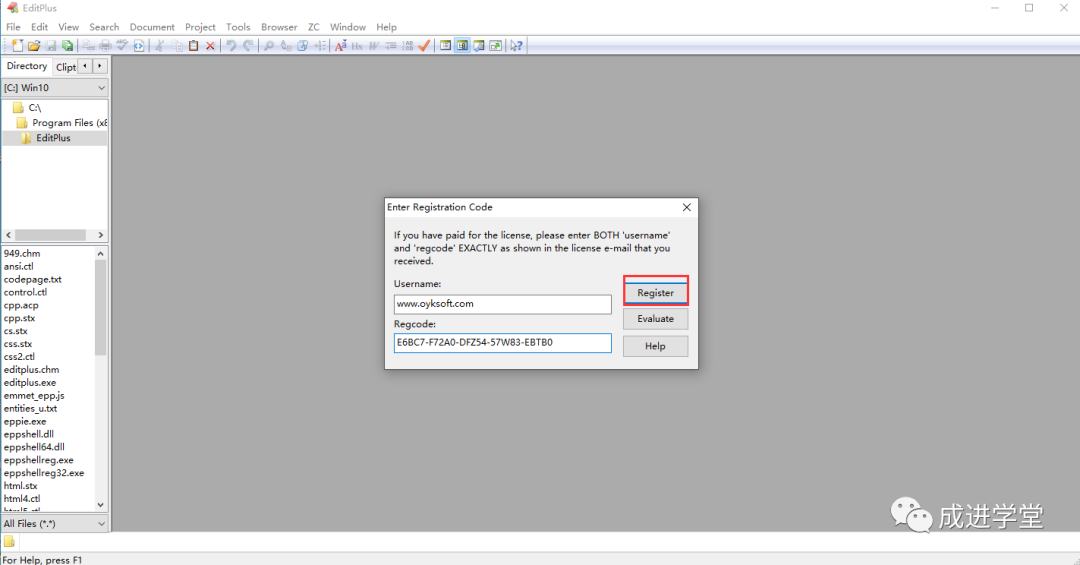This screenshot has height=565, width=1080.
Task: Toggle the Directory Window toolbar icon
Action: [462, 45]
